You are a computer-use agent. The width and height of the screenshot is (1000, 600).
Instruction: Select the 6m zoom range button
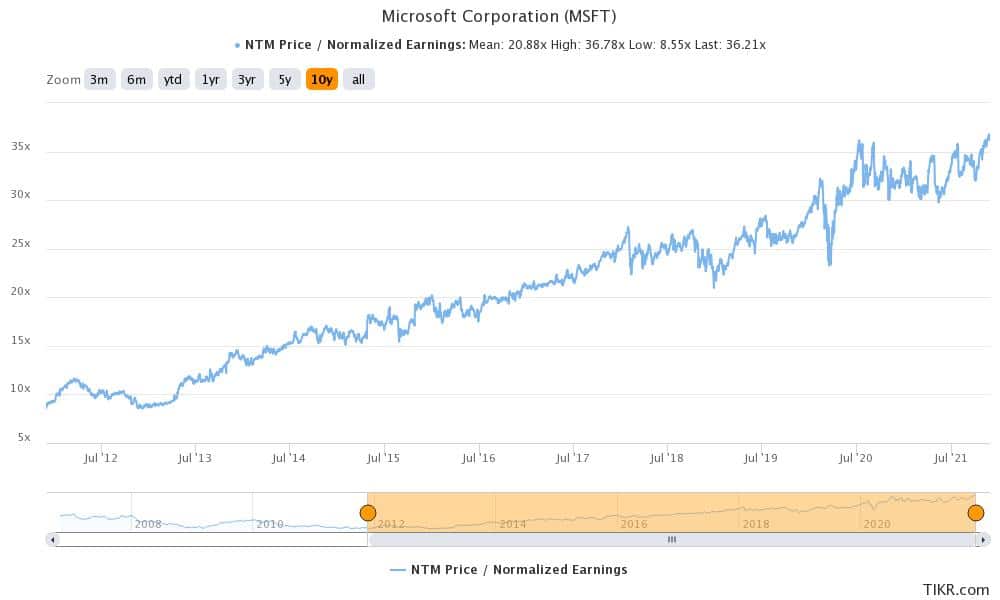coord(136,80)
